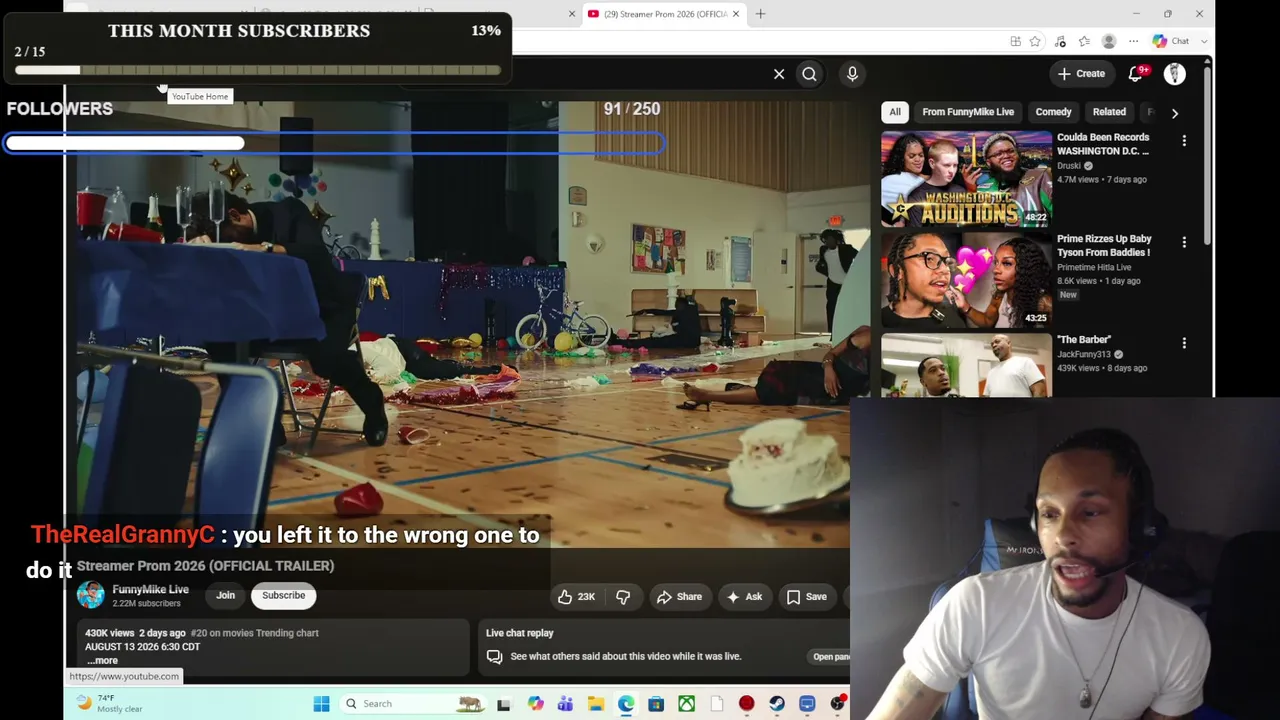Open Windows Start menu
This screenshot has width=1280, height=720.
click(x=321, y=704)
